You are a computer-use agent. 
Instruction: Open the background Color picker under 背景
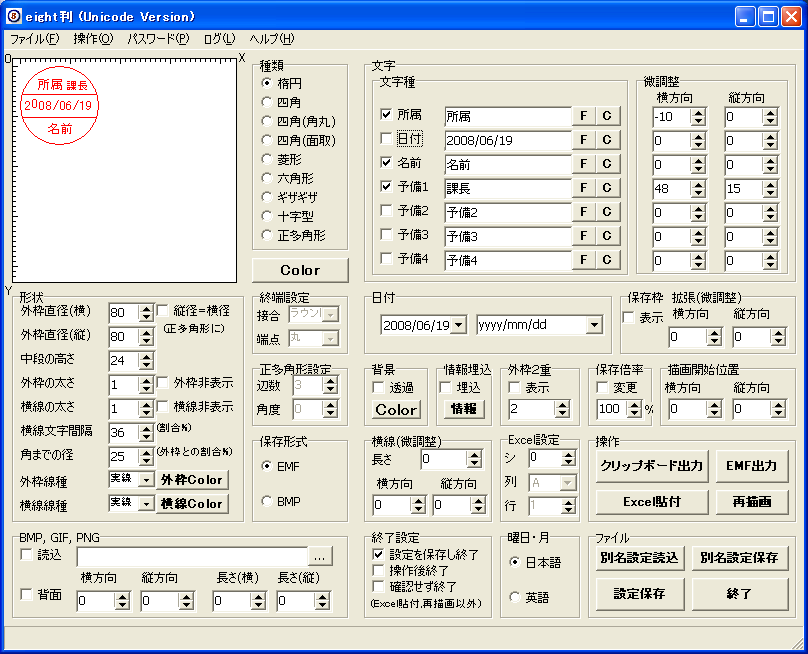(x=396, y=410)
